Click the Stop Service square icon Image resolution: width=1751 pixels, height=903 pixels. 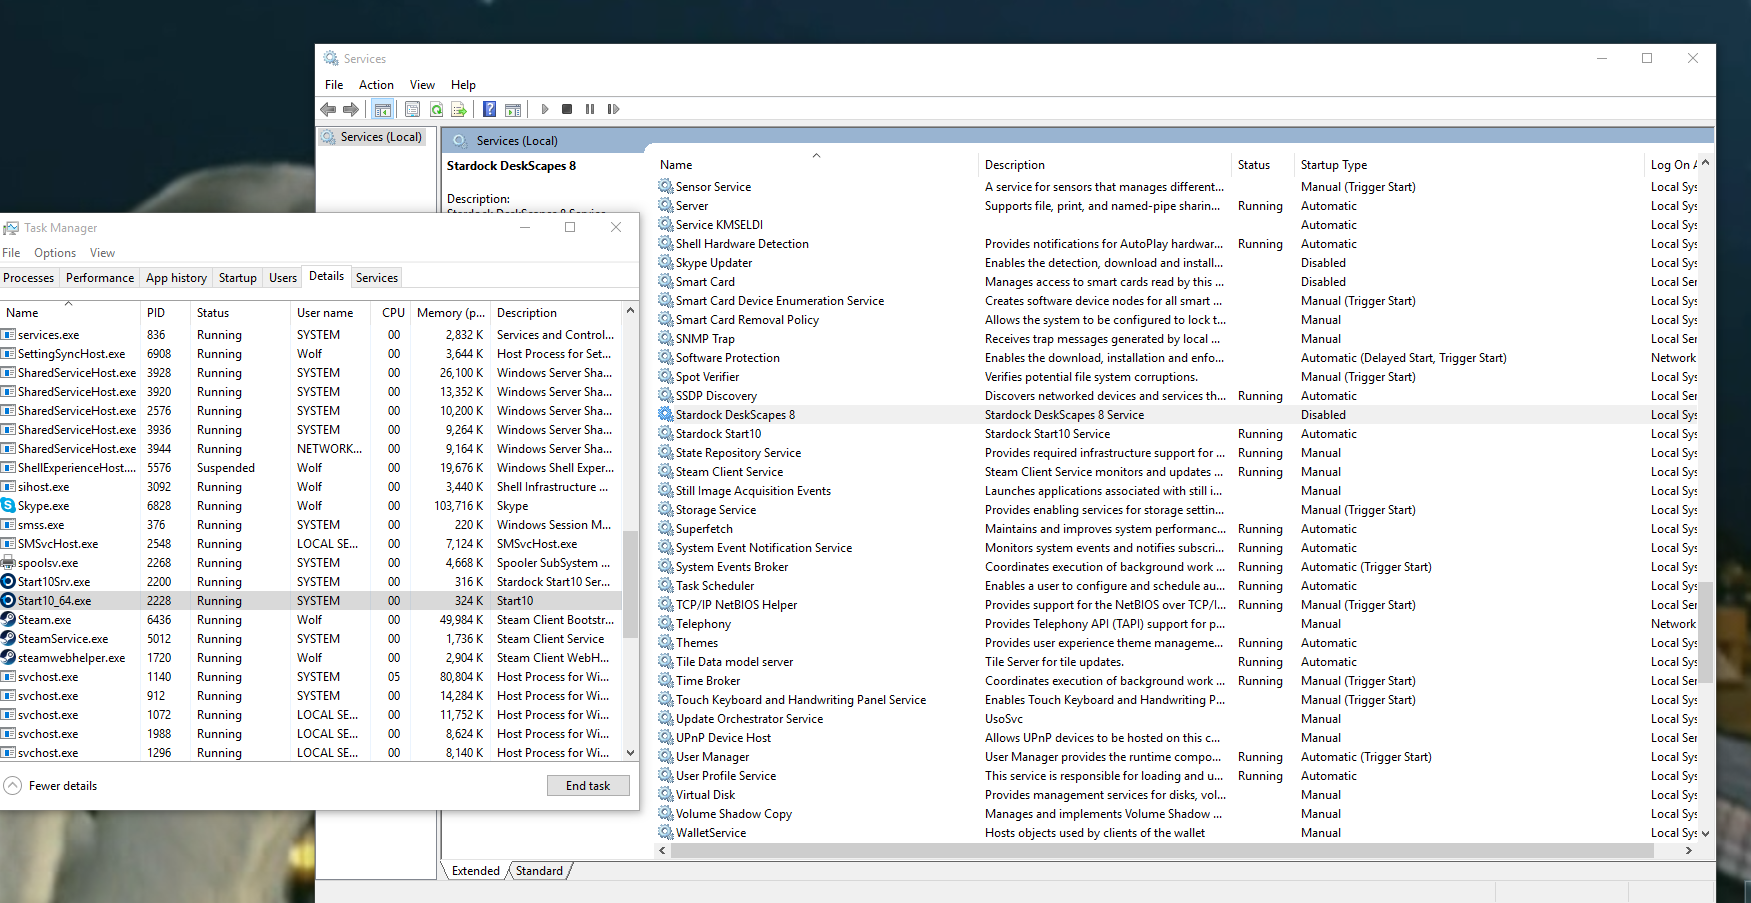coord(567,109)
